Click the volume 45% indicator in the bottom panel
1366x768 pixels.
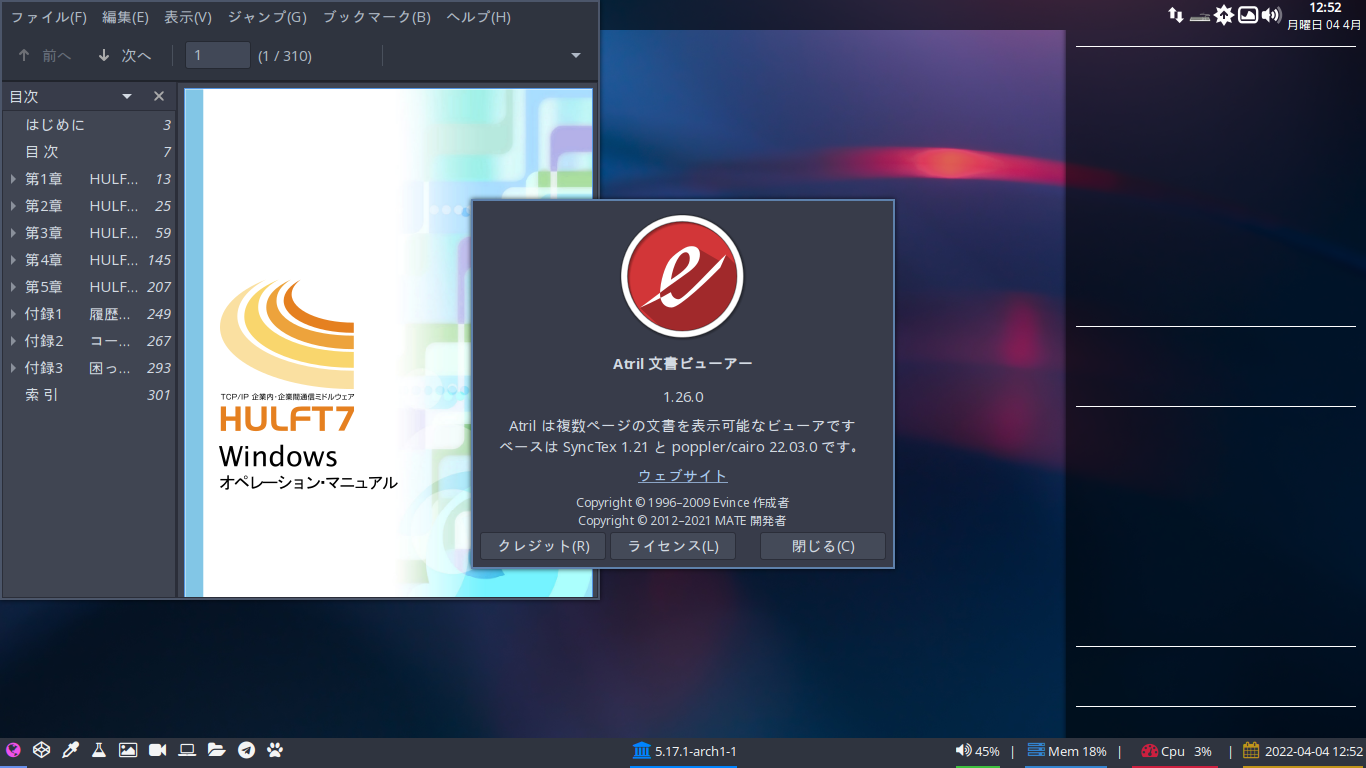coord(978,751)
